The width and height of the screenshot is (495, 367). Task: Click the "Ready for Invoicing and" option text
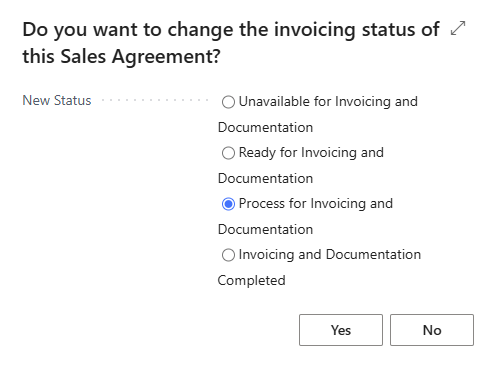click(311, 152)
